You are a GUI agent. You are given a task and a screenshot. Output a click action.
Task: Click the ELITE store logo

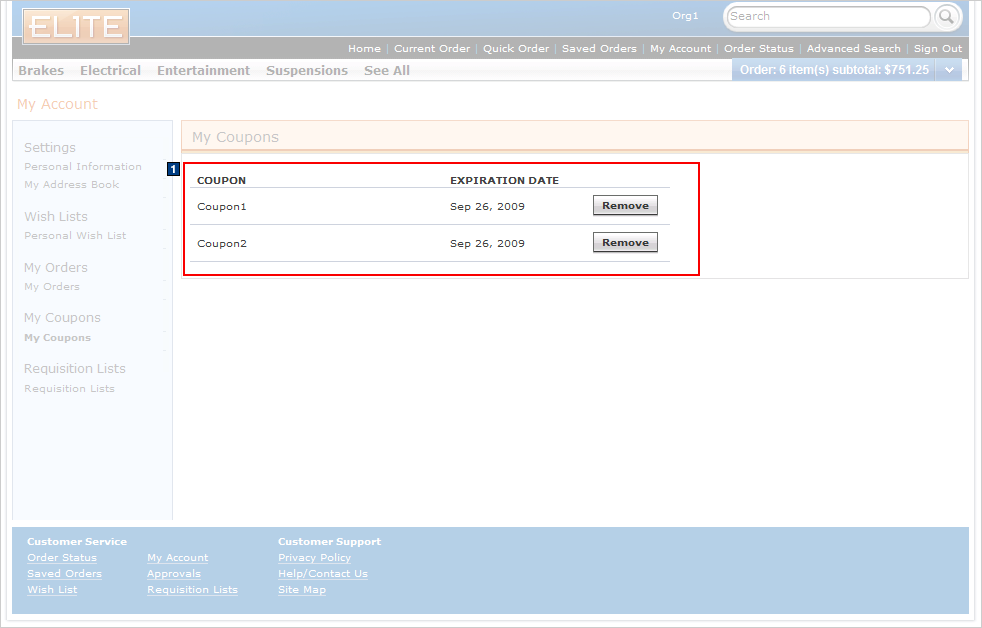[x=76, y=26]
